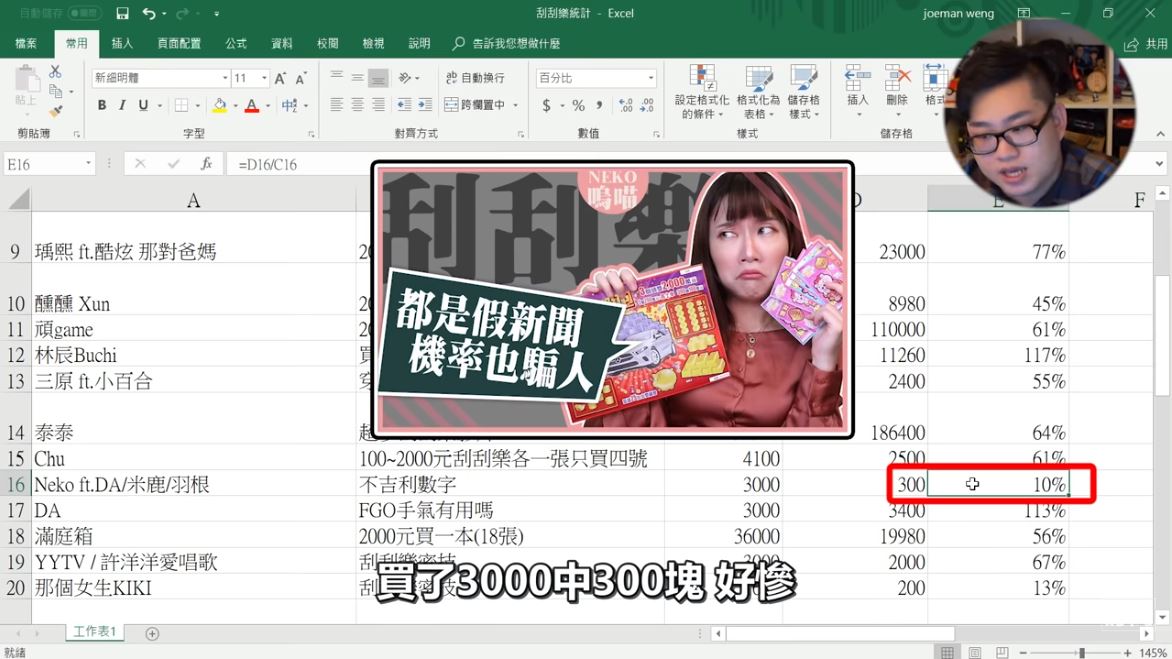Toggle italic formatting

[123, 105]
